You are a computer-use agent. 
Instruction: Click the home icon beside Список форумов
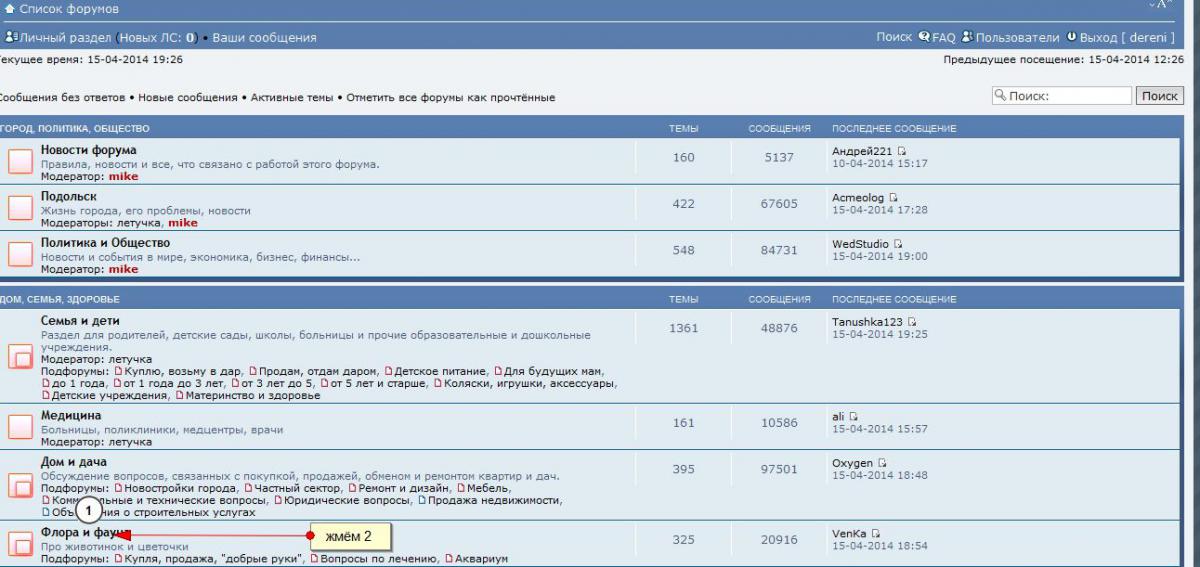10,9
